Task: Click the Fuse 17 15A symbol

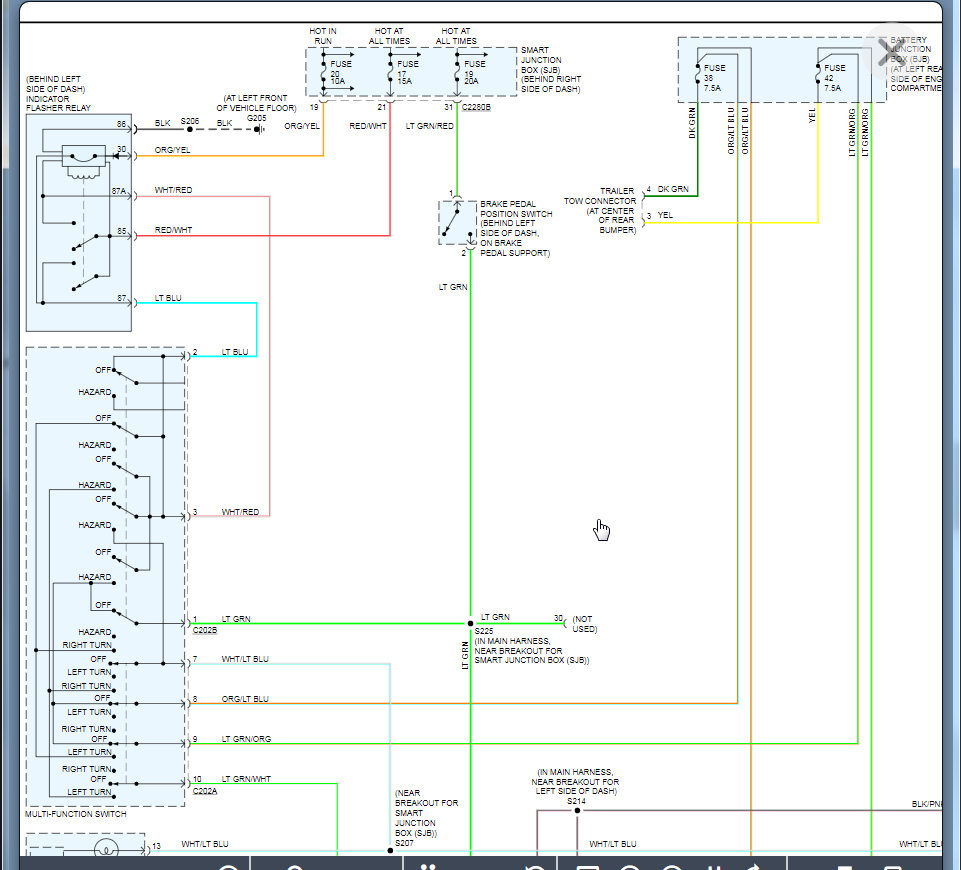Action: pos(389,72)
